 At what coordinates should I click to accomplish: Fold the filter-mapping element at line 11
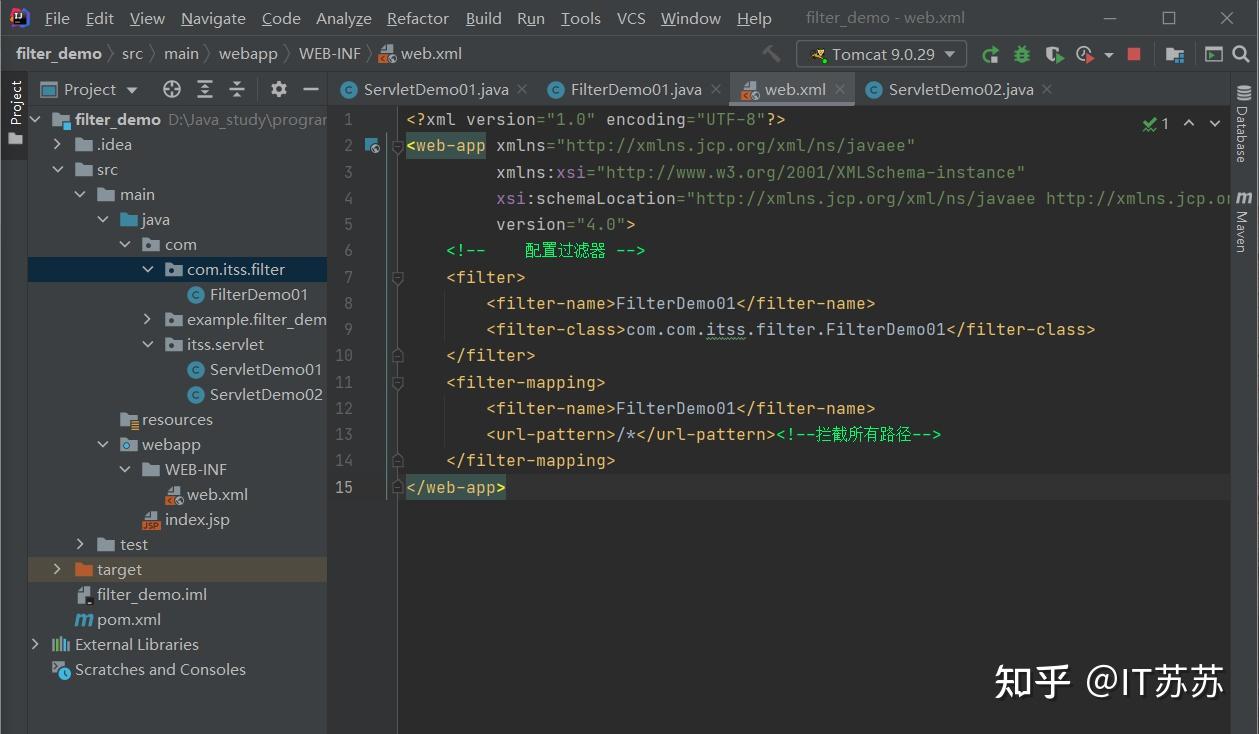click(x=398, y=382)
